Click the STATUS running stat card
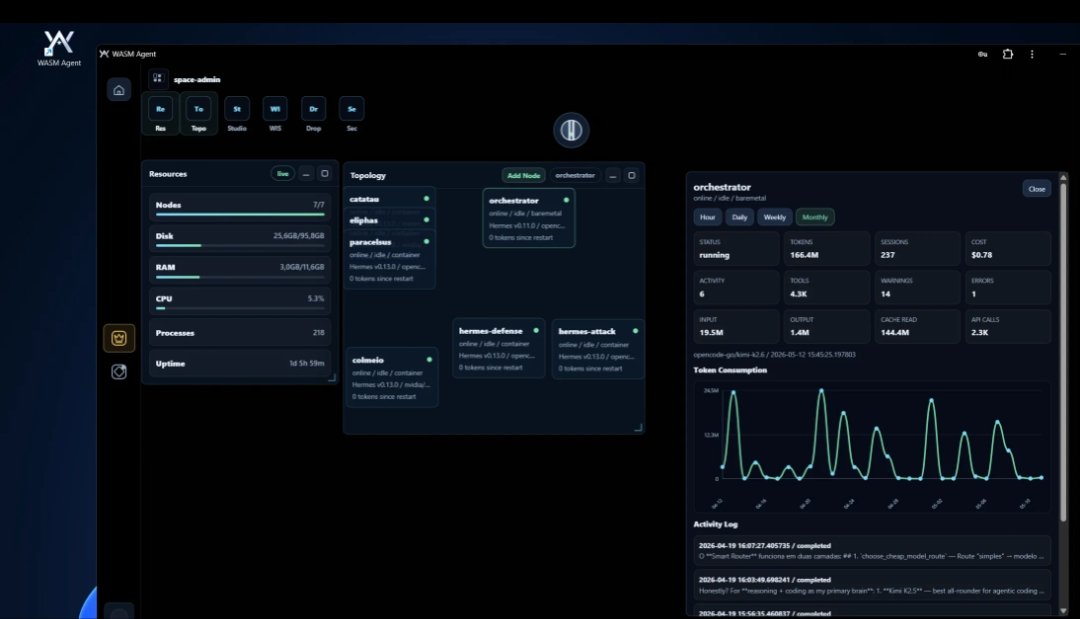Image resolution: width=1080 pixels, height=619 pixels. [x=736, y=249]
